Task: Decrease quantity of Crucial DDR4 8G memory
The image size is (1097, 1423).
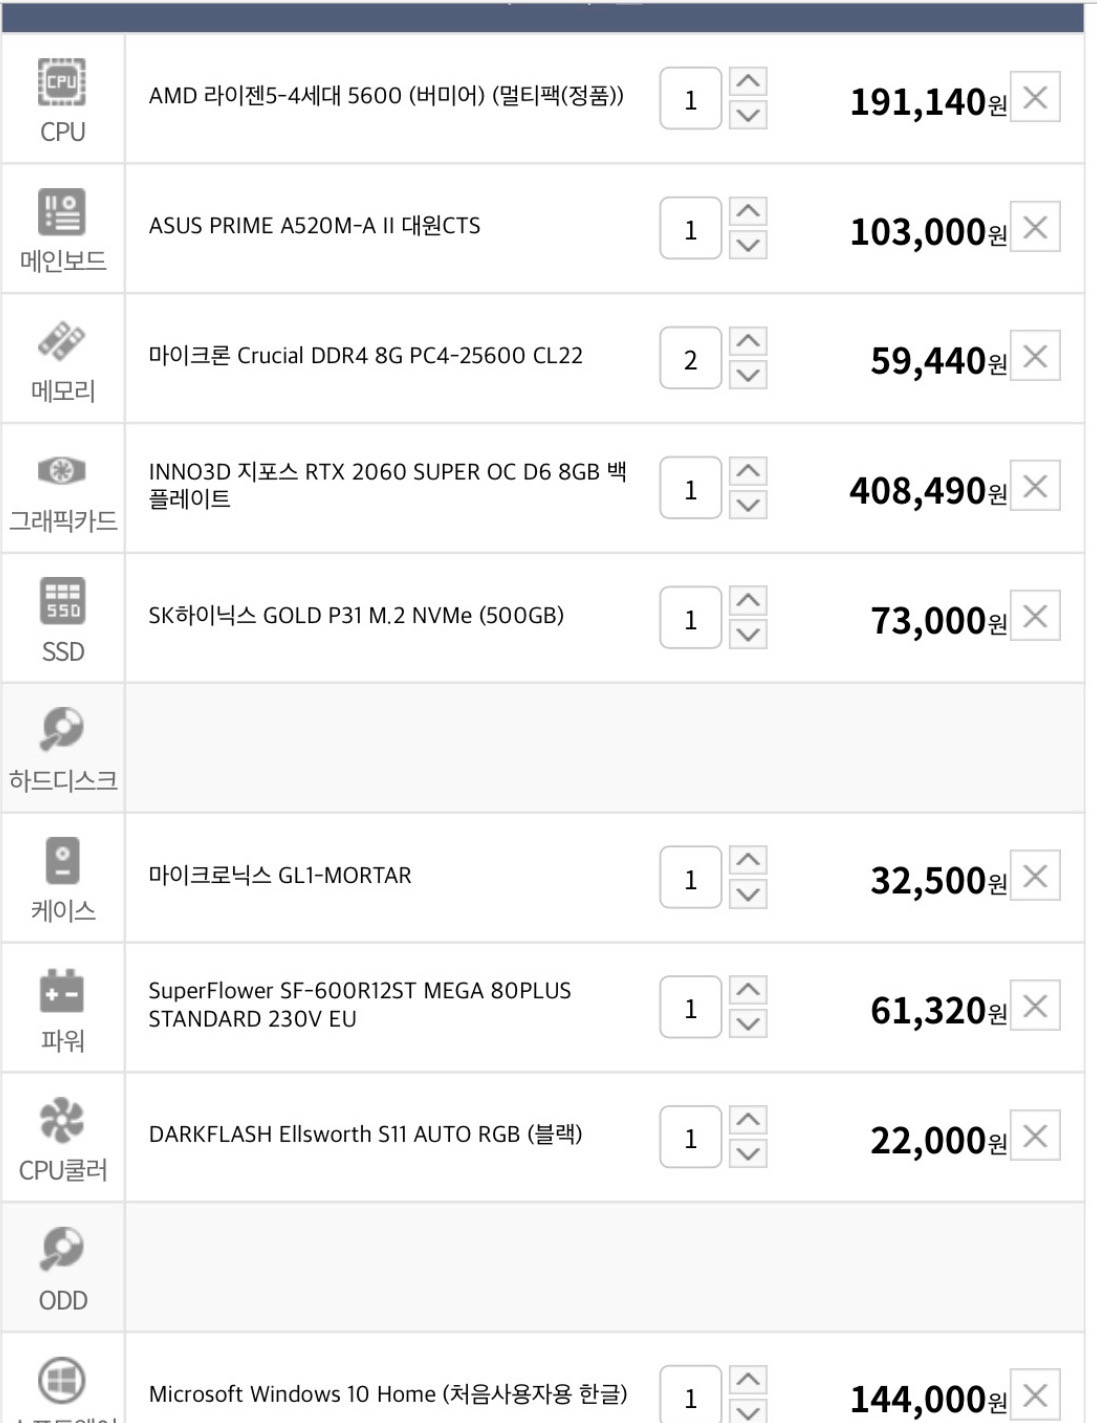Action: point(748,375)
